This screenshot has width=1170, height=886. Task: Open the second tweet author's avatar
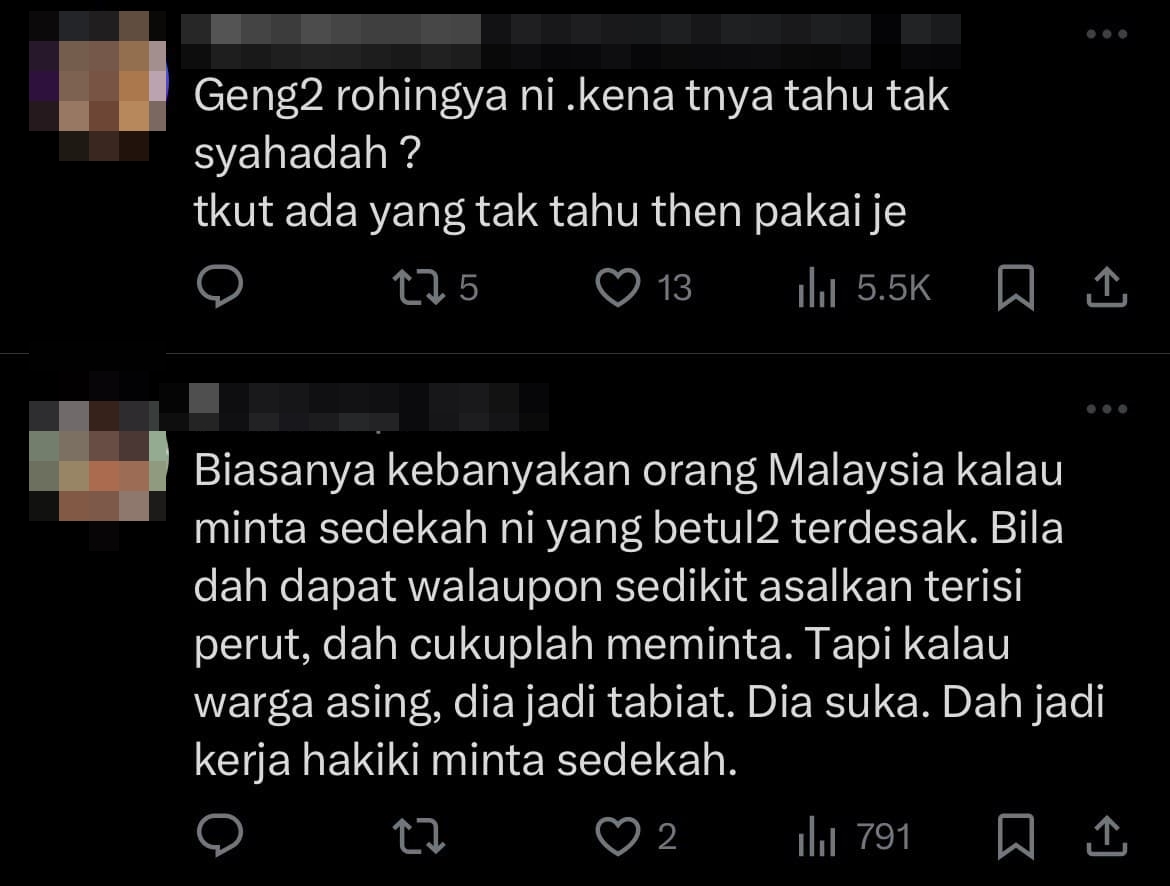click(x=98, y=463)
